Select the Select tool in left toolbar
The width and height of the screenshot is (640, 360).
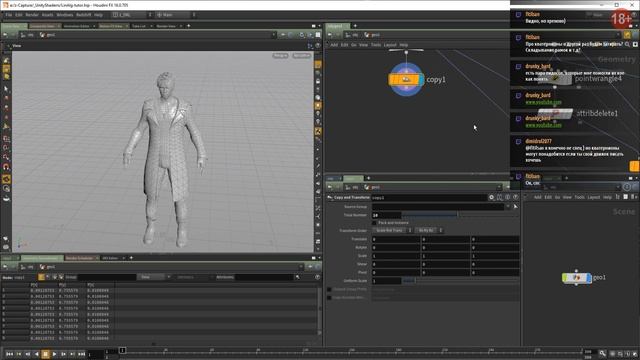coord(6,89)
